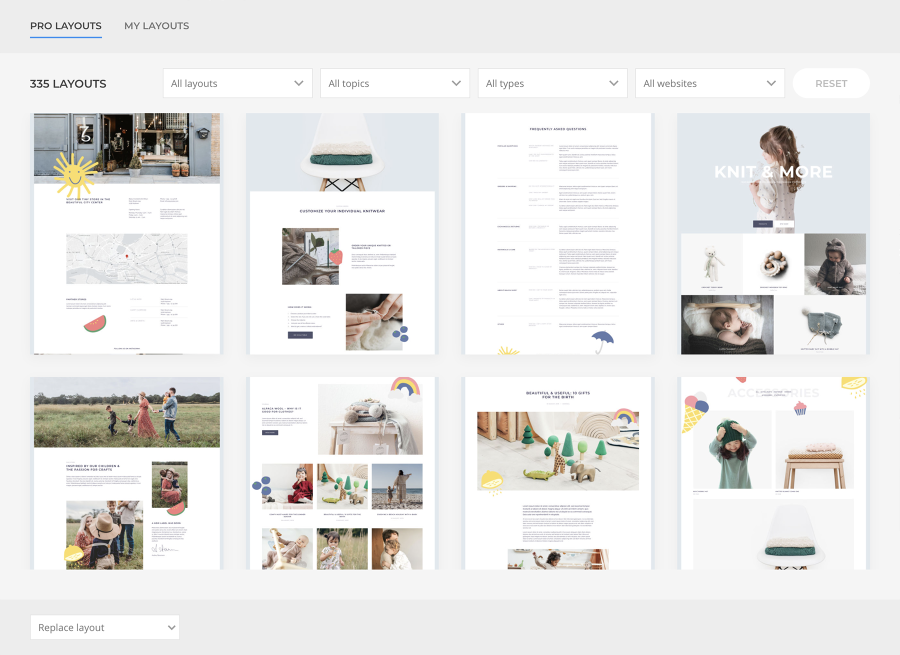Expand the All websites filter
The image size is (900, 655).
tap(709, 83)
